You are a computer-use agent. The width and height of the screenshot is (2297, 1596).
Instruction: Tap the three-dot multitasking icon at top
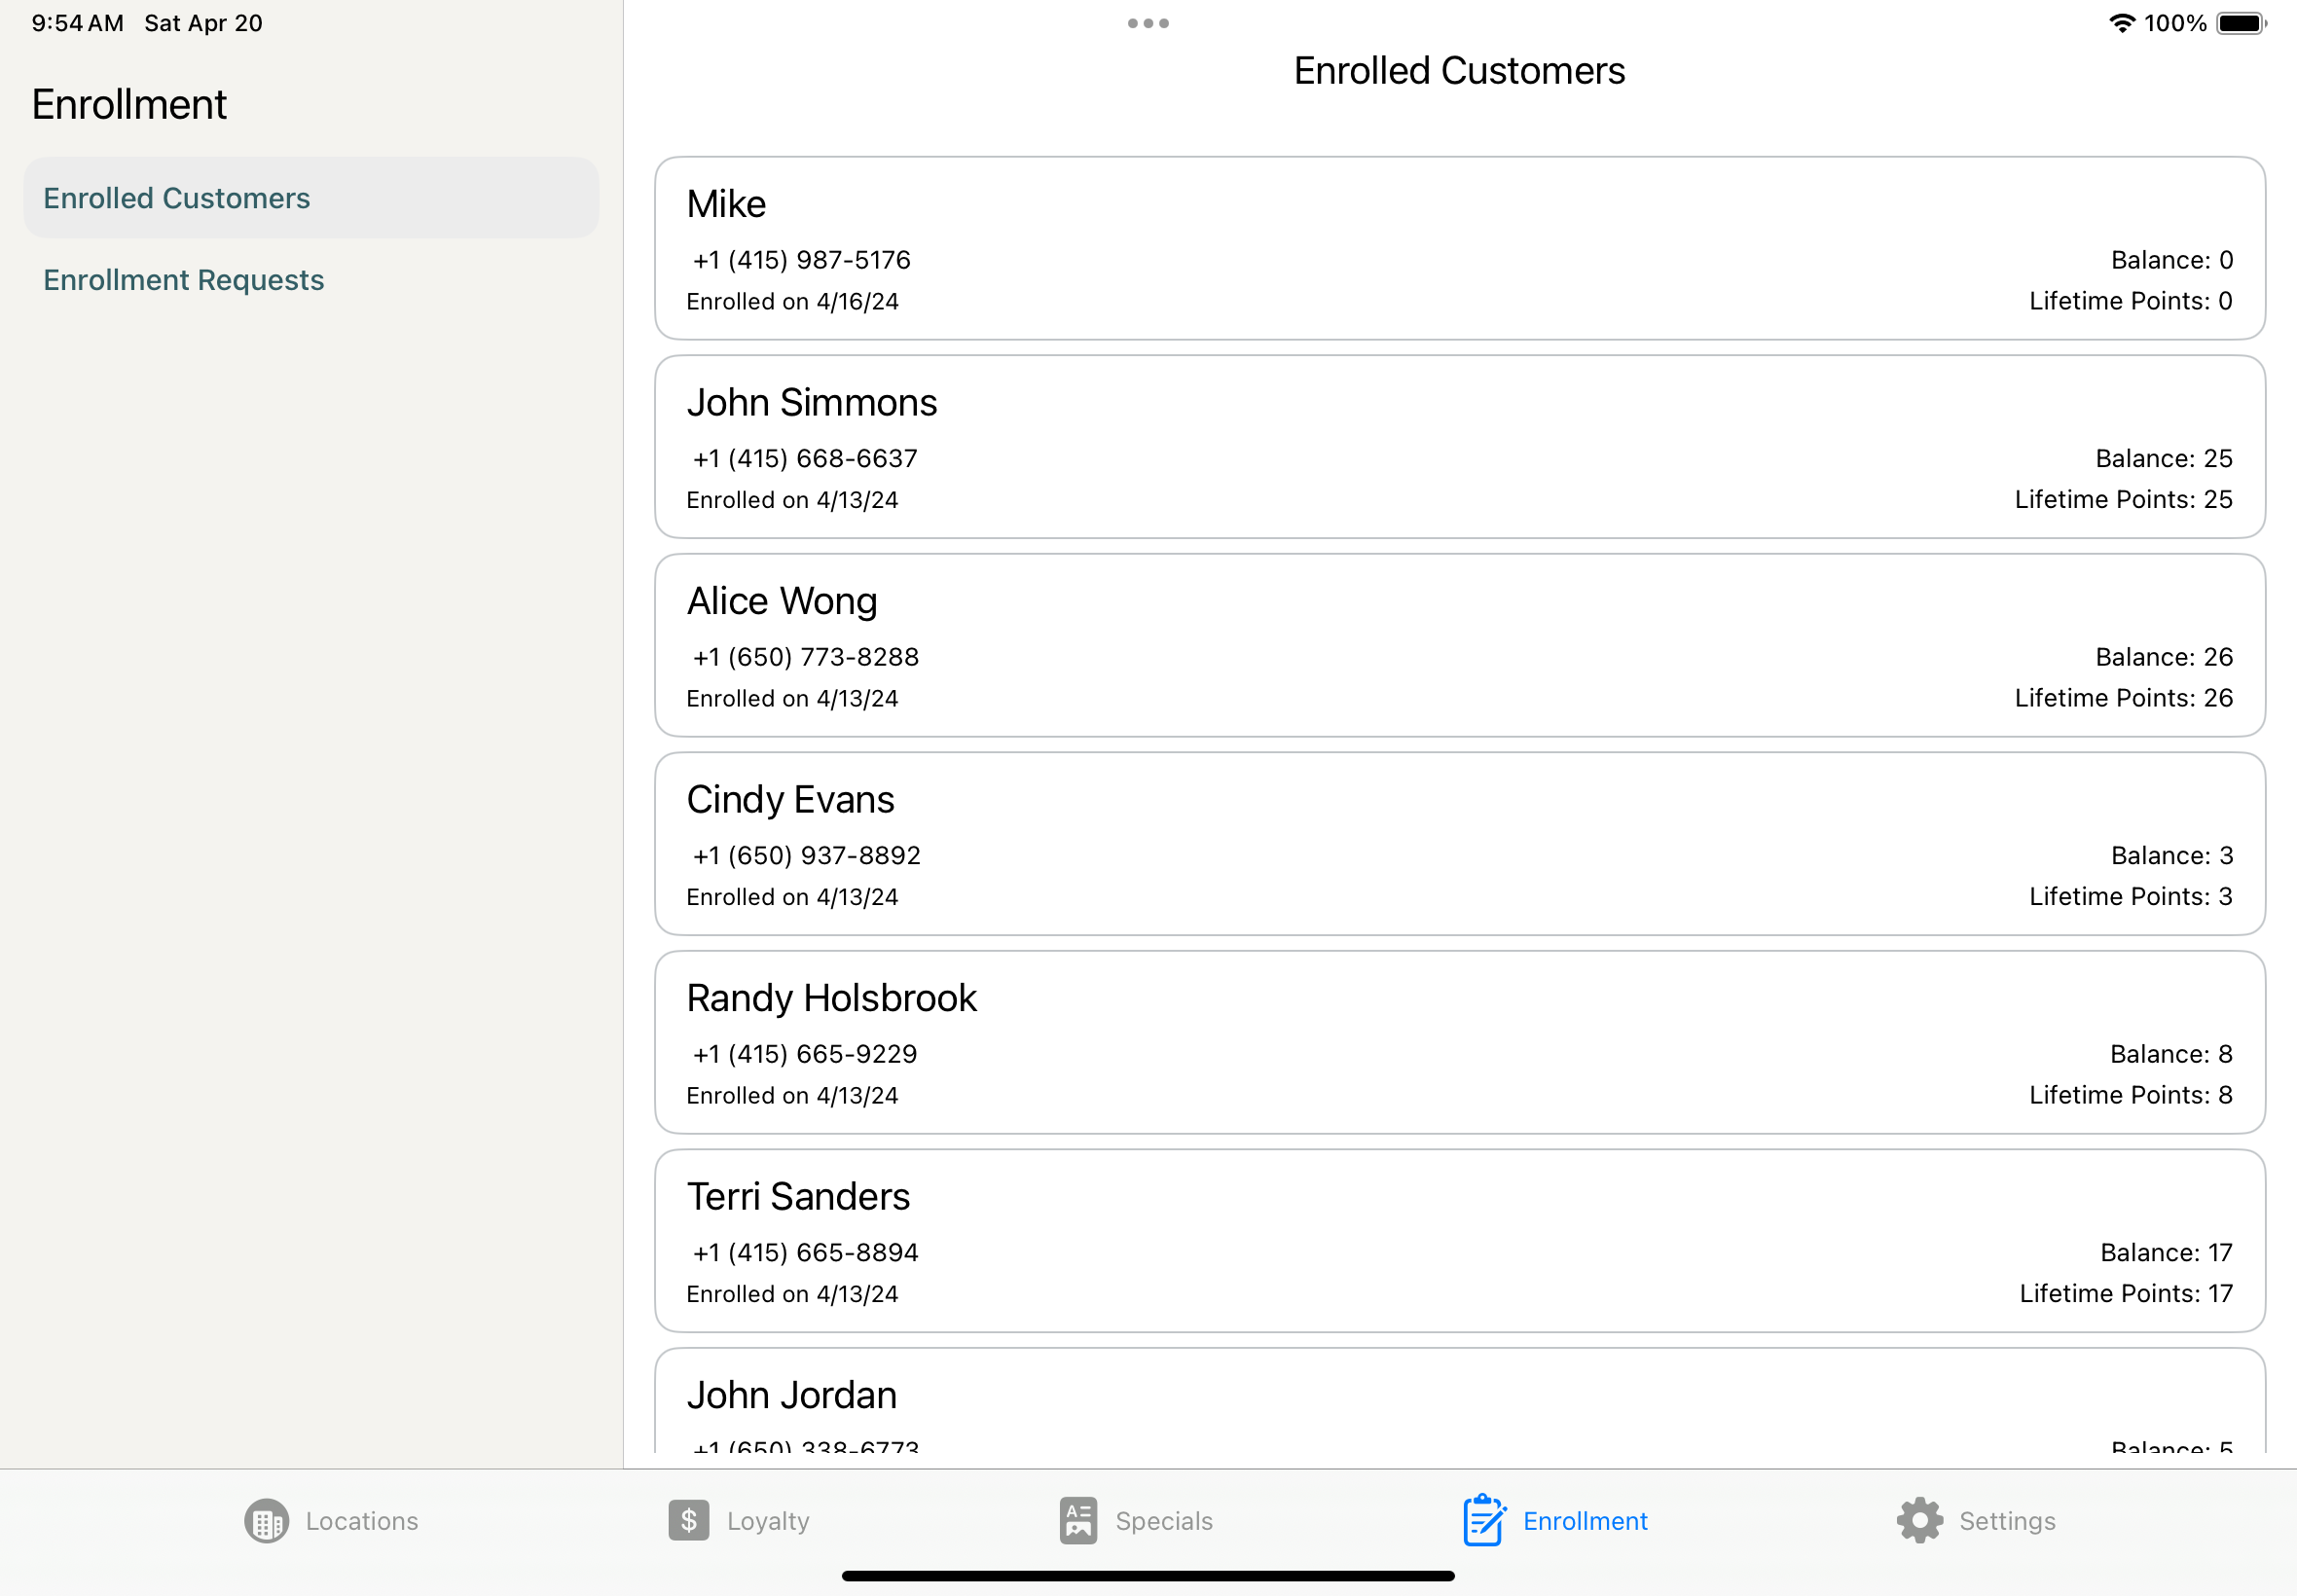[x=1148, y=23]
